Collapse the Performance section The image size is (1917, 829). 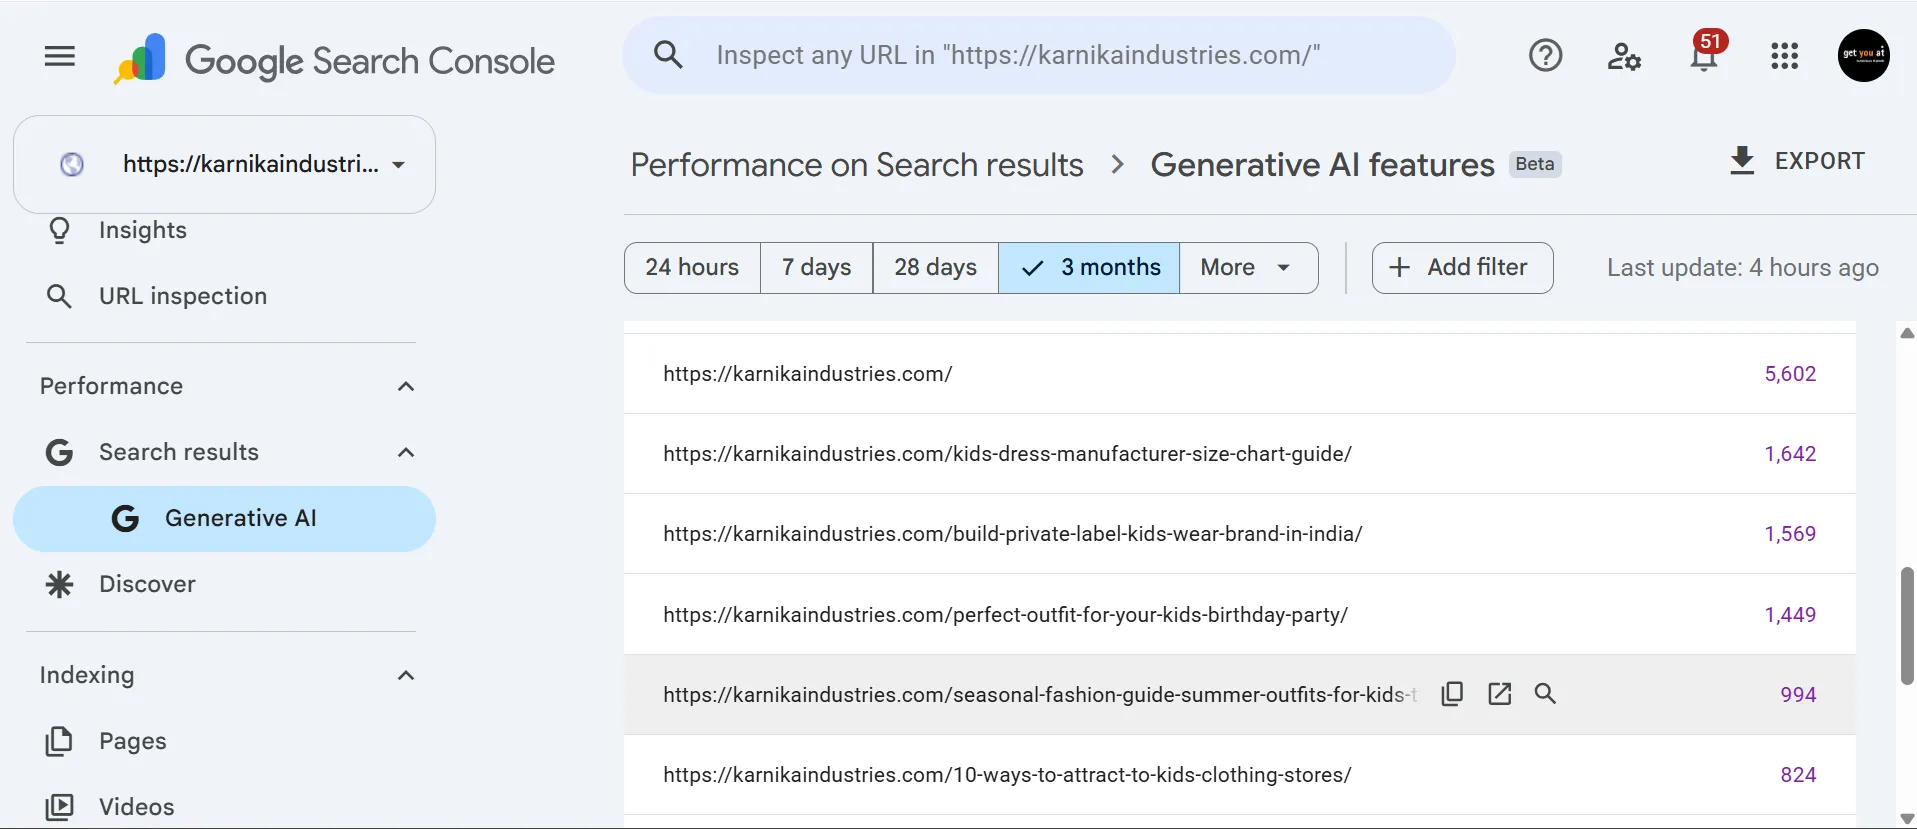[405, 387]
